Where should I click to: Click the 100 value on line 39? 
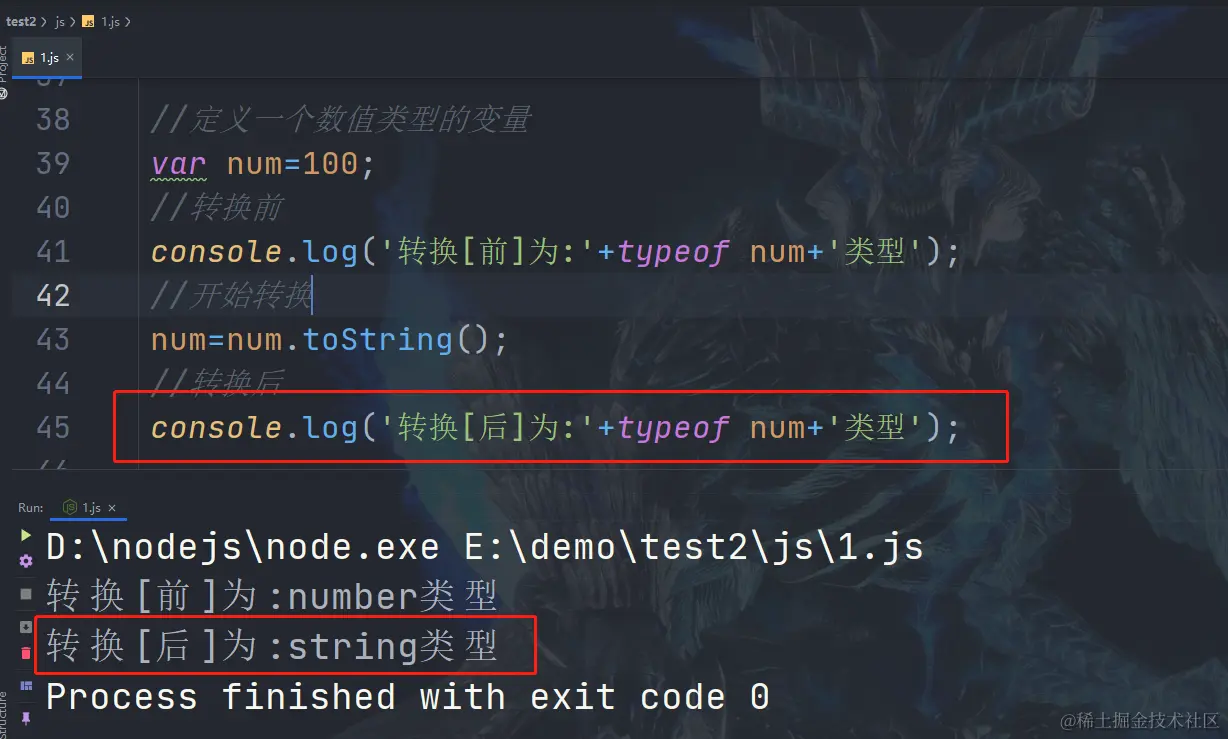(330, 164)
